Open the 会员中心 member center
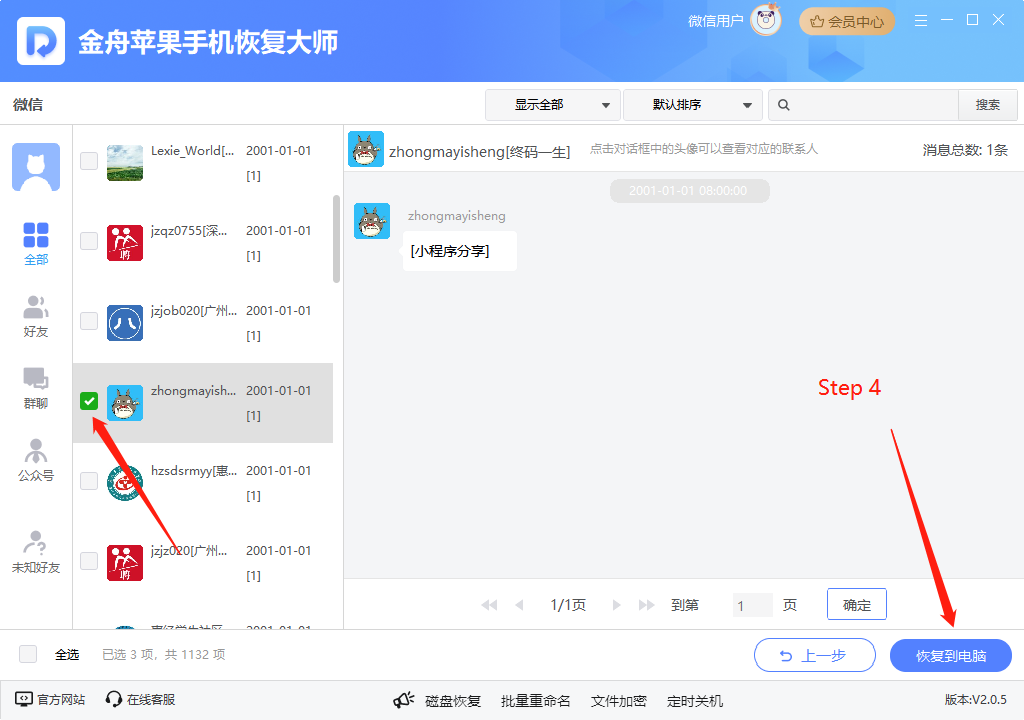The width and height of the screenshot is (1024, 720). pos(847,22)
